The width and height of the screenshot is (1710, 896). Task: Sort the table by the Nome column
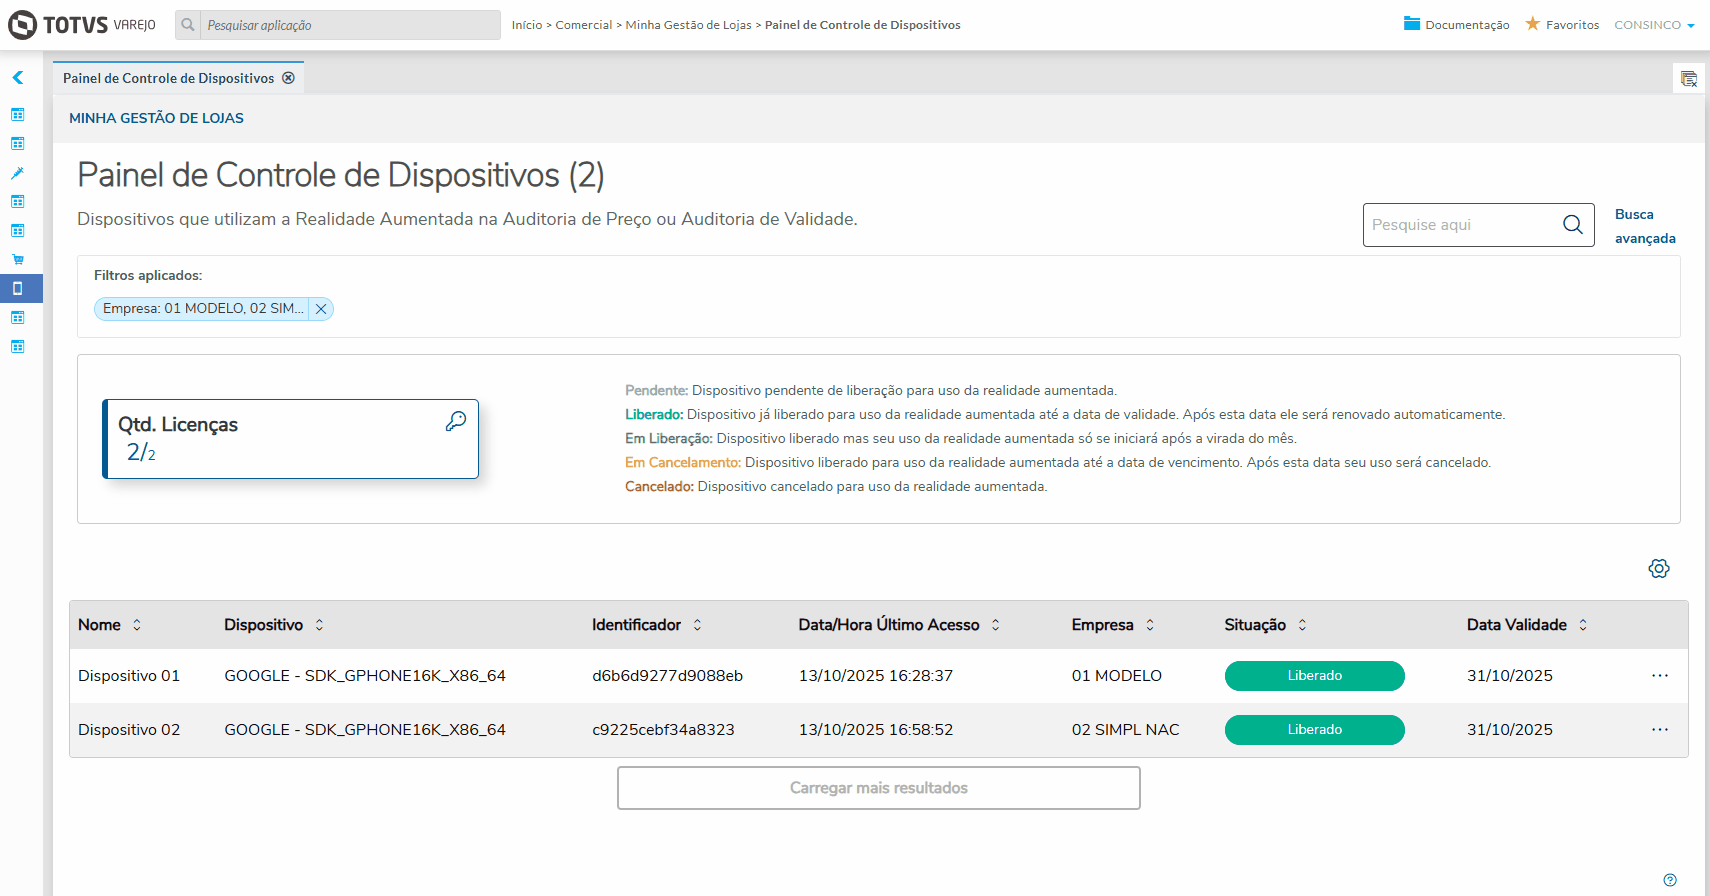click(x=137, y=625)
